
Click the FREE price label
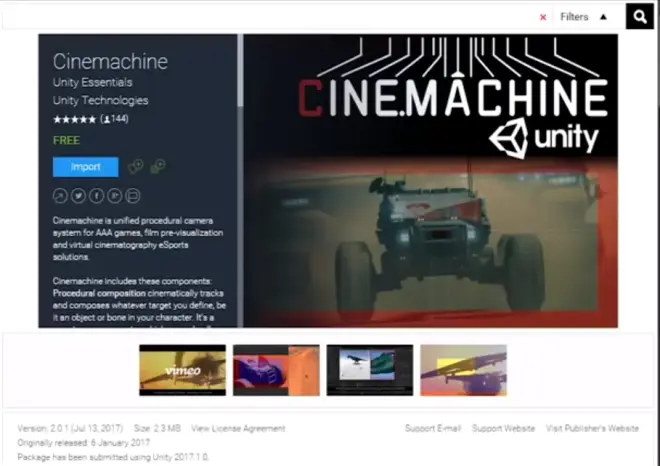[x=67, y=140]
